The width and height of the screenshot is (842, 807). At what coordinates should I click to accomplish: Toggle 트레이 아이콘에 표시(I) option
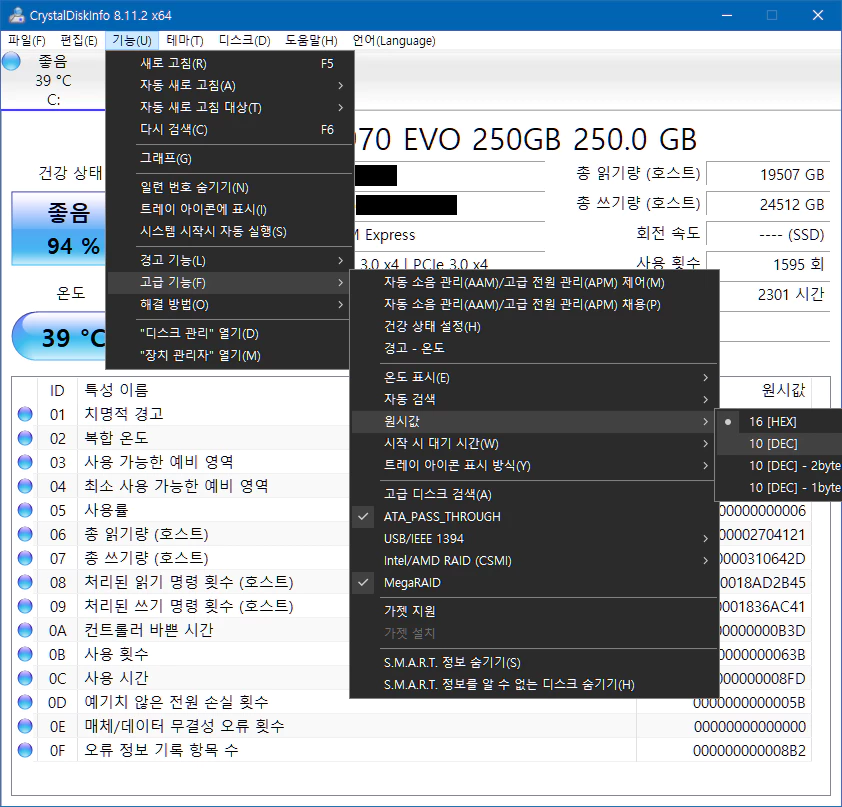click(229, 209)
